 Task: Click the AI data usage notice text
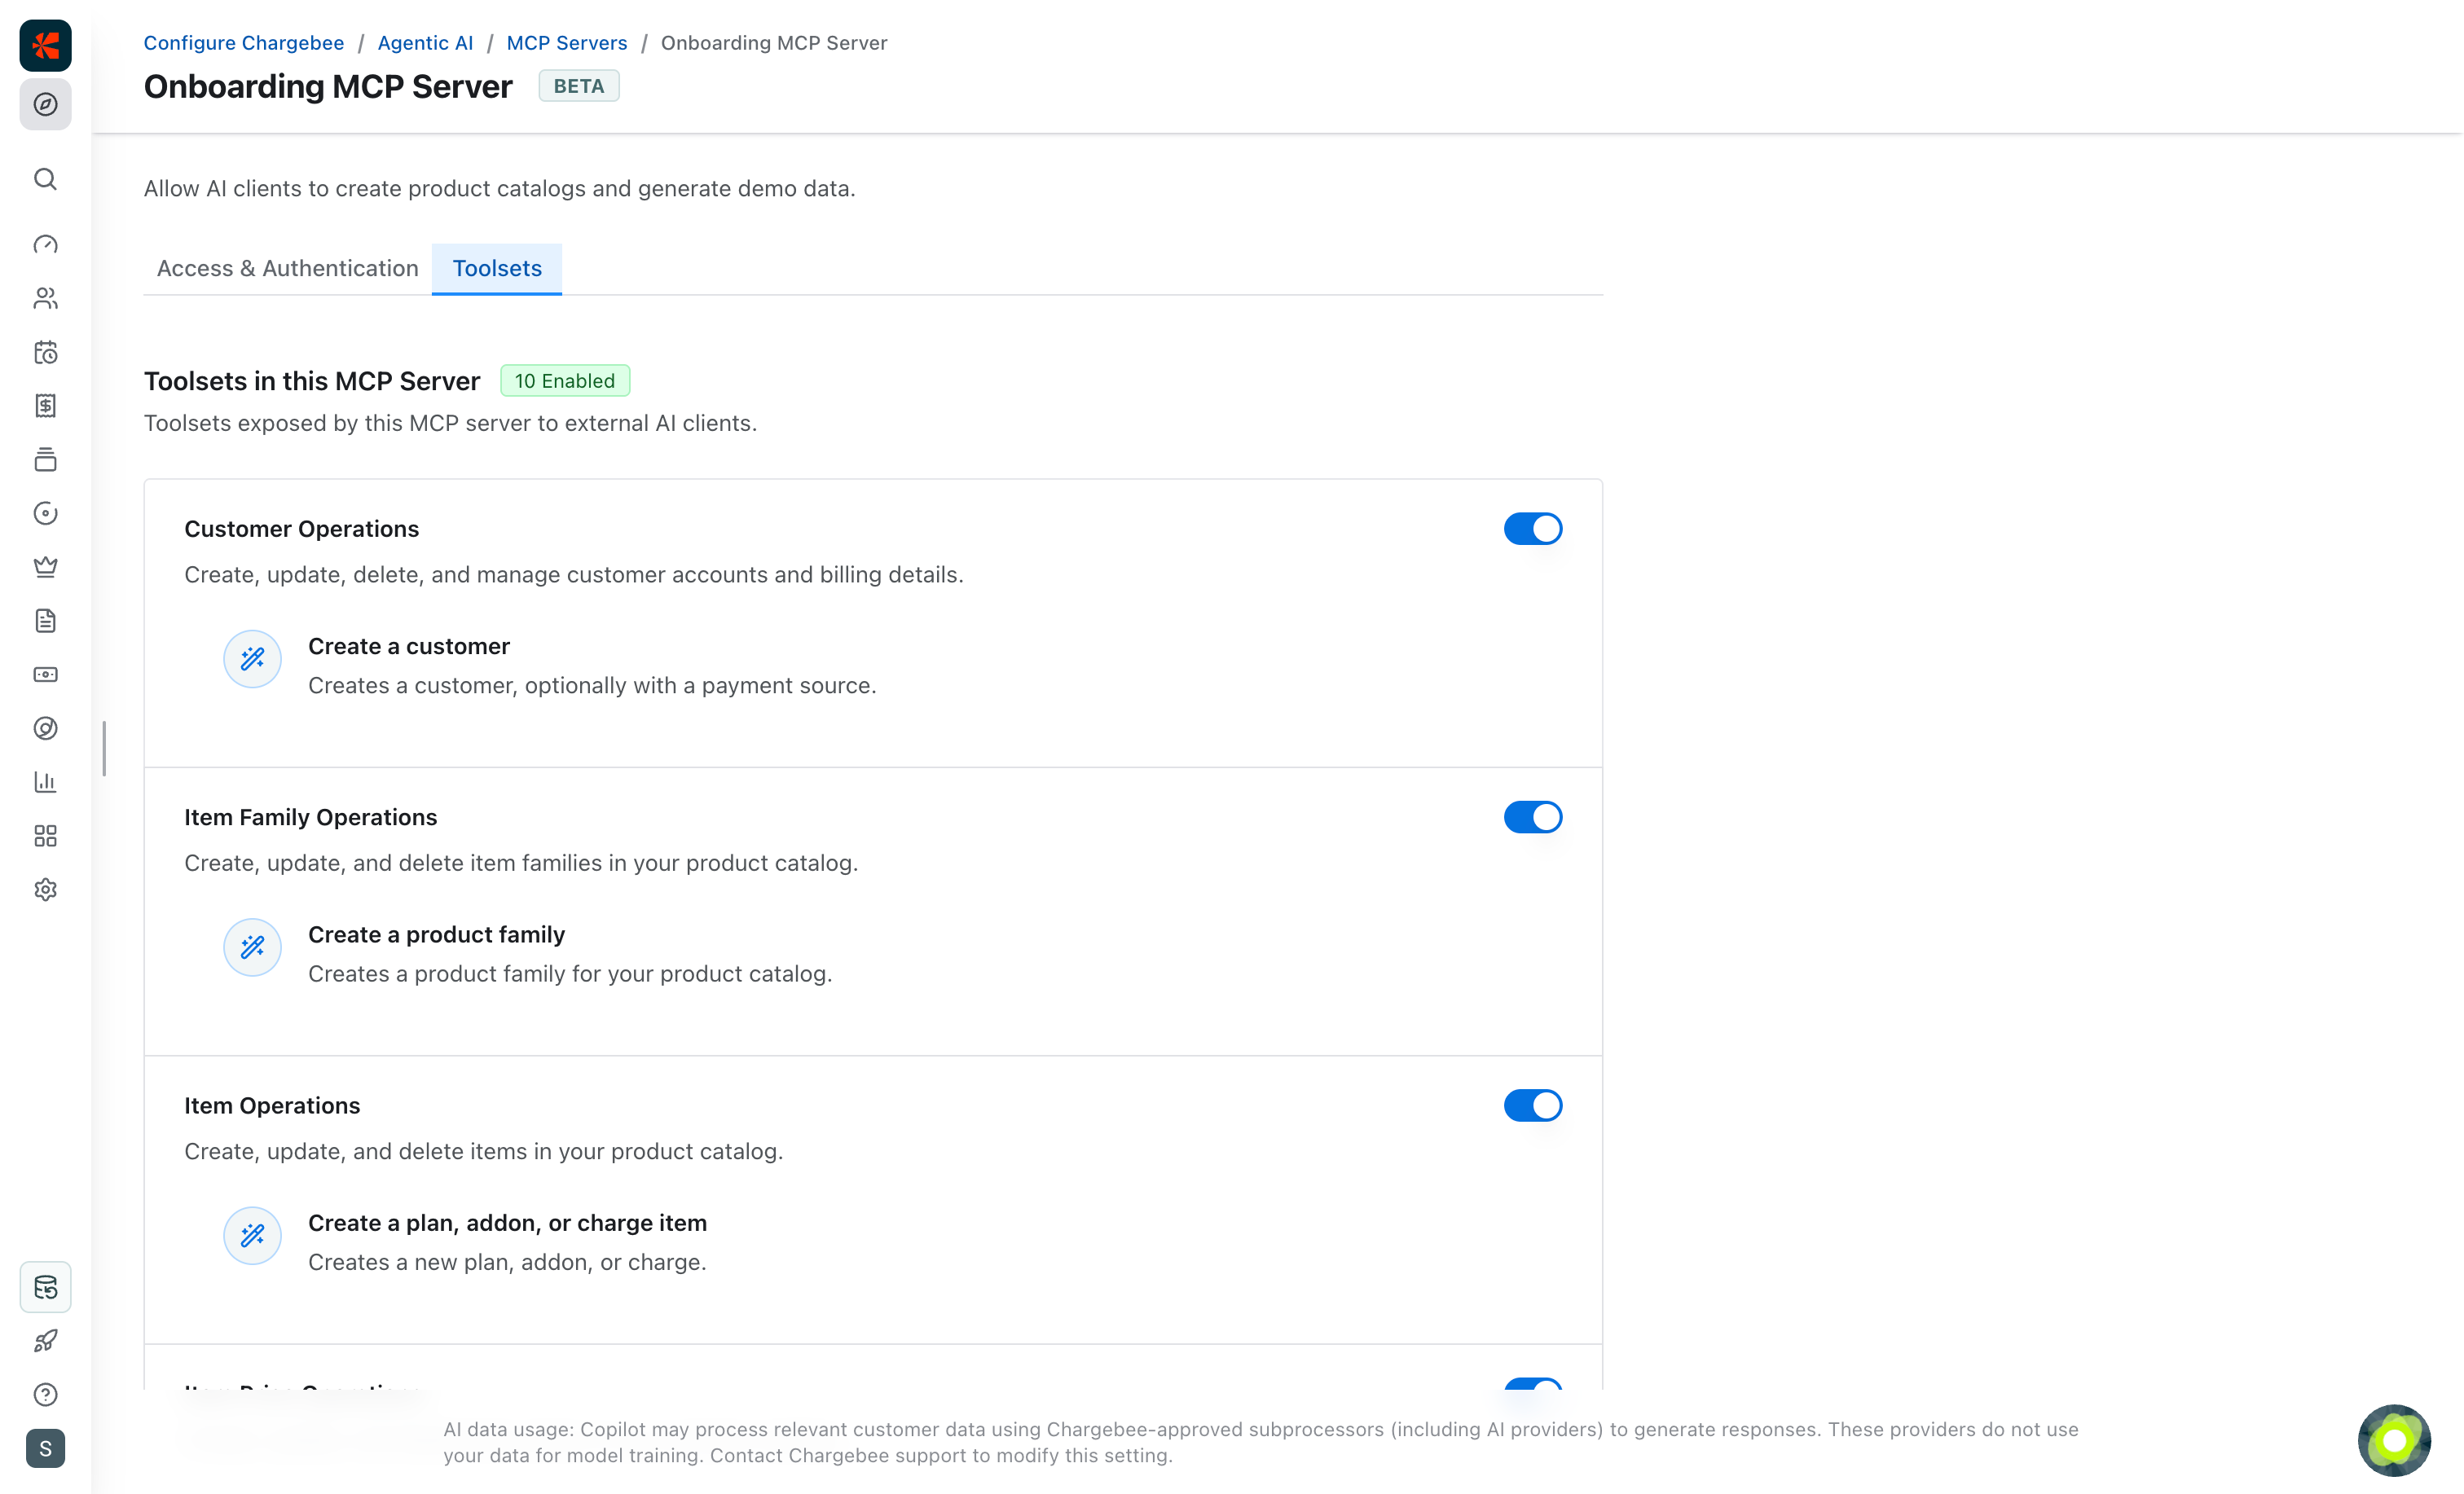click(x=1261, y=1442)
